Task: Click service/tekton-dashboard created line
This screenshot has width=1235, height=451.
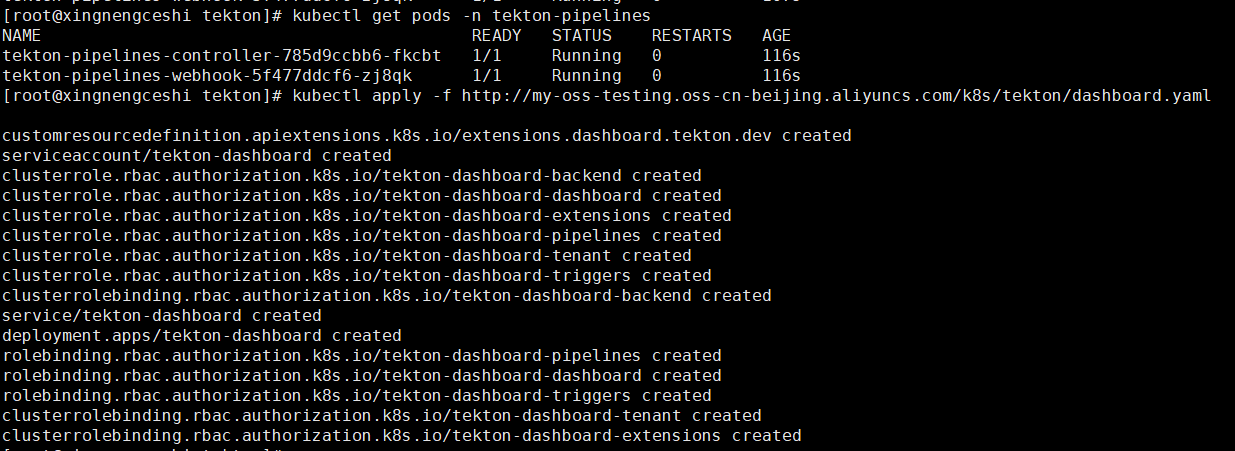Action: (162, 316)
